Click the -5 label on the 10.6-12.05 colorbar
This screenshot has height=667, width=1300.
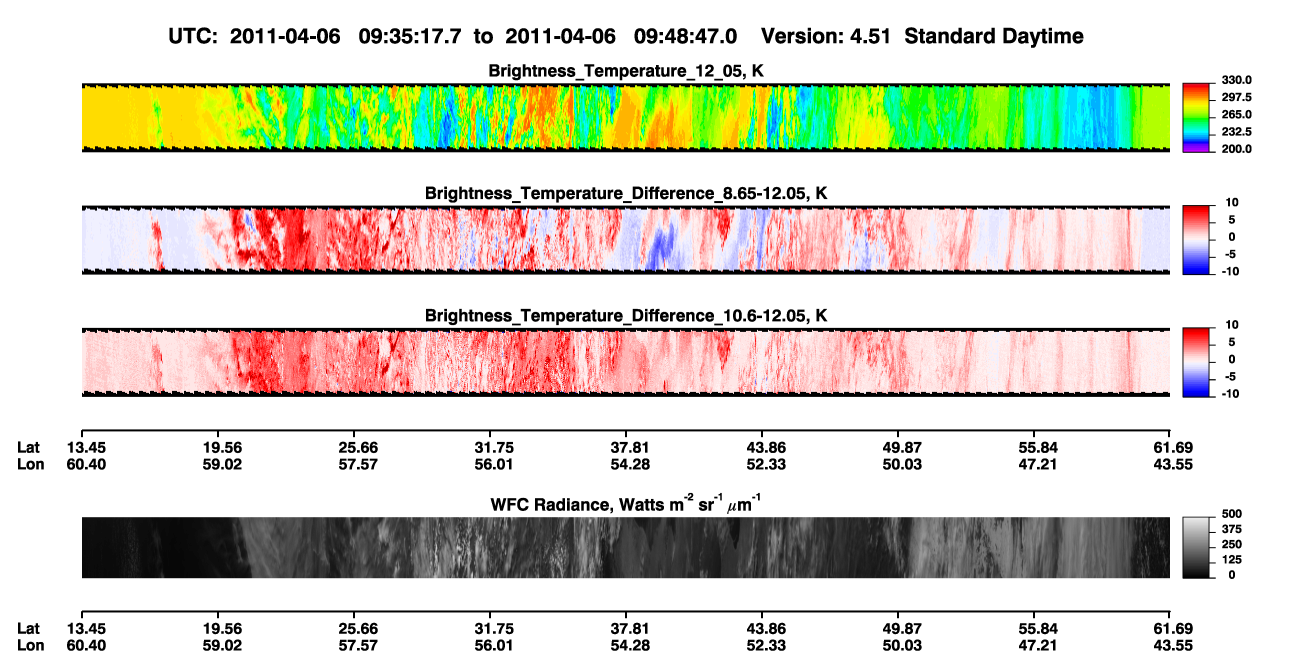(1233, 377)
